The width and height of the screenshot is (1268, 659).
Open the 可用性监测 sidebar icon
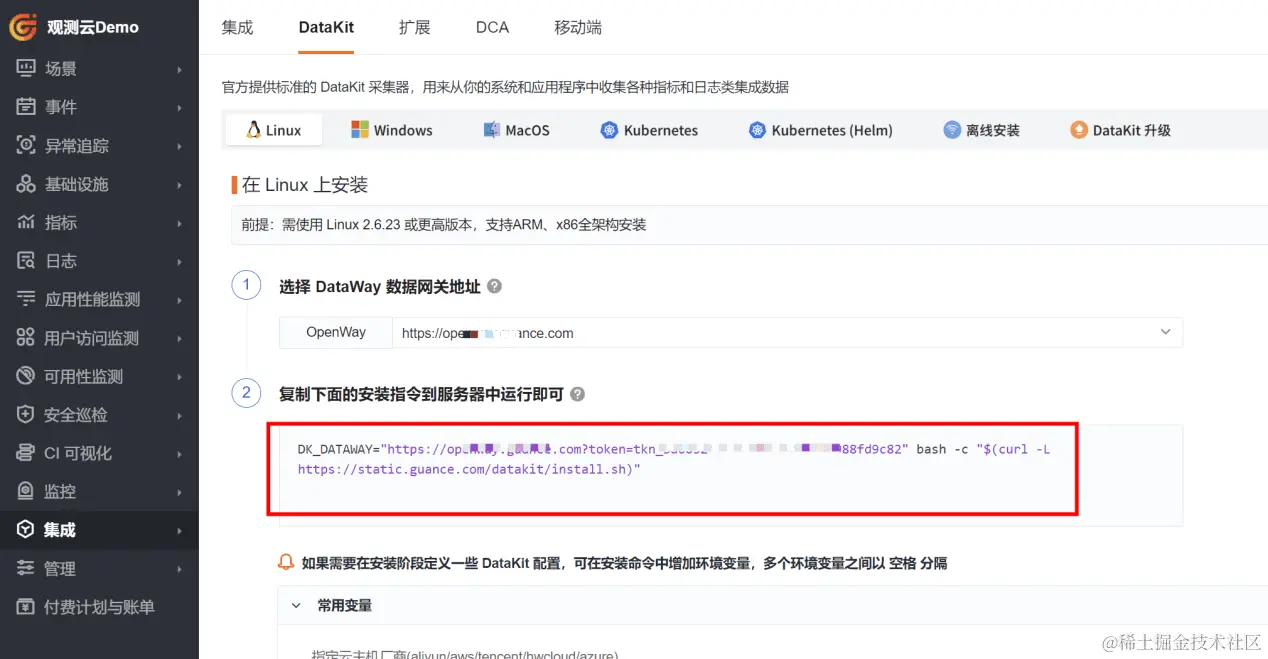[x=26, y=376]
